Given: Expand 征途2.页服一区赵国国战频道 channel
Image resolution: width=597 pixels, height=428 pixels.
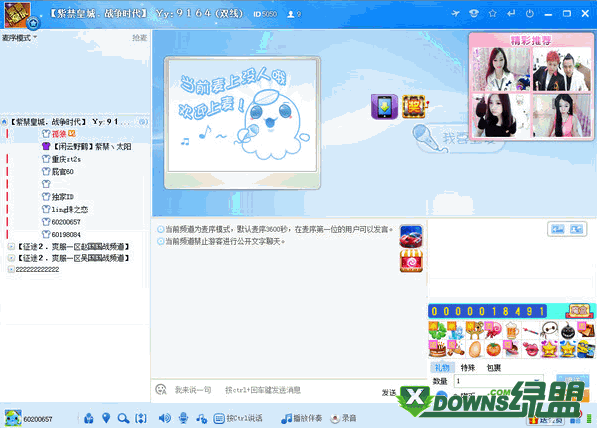Looking at the screenshot, I should (x=11, y=246).
